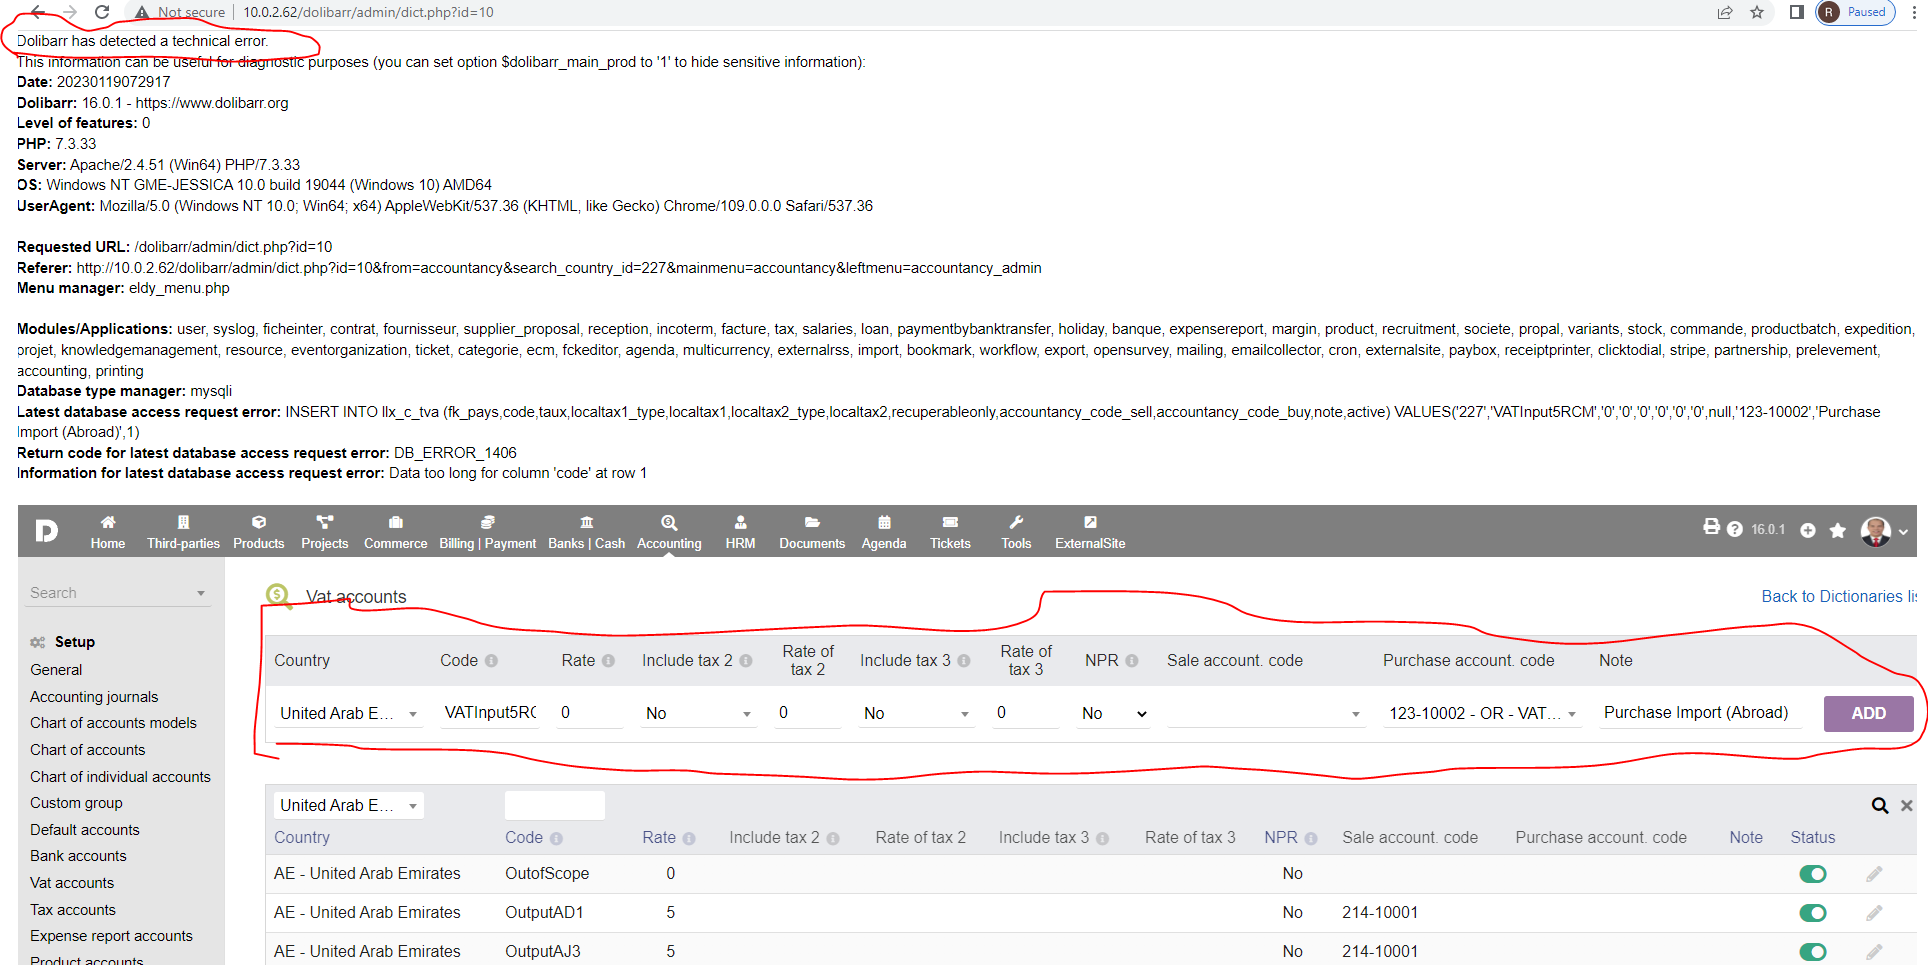Open Projects module icon
Image resolution: width=1928 pixels, height=965 pixels.
325,522
